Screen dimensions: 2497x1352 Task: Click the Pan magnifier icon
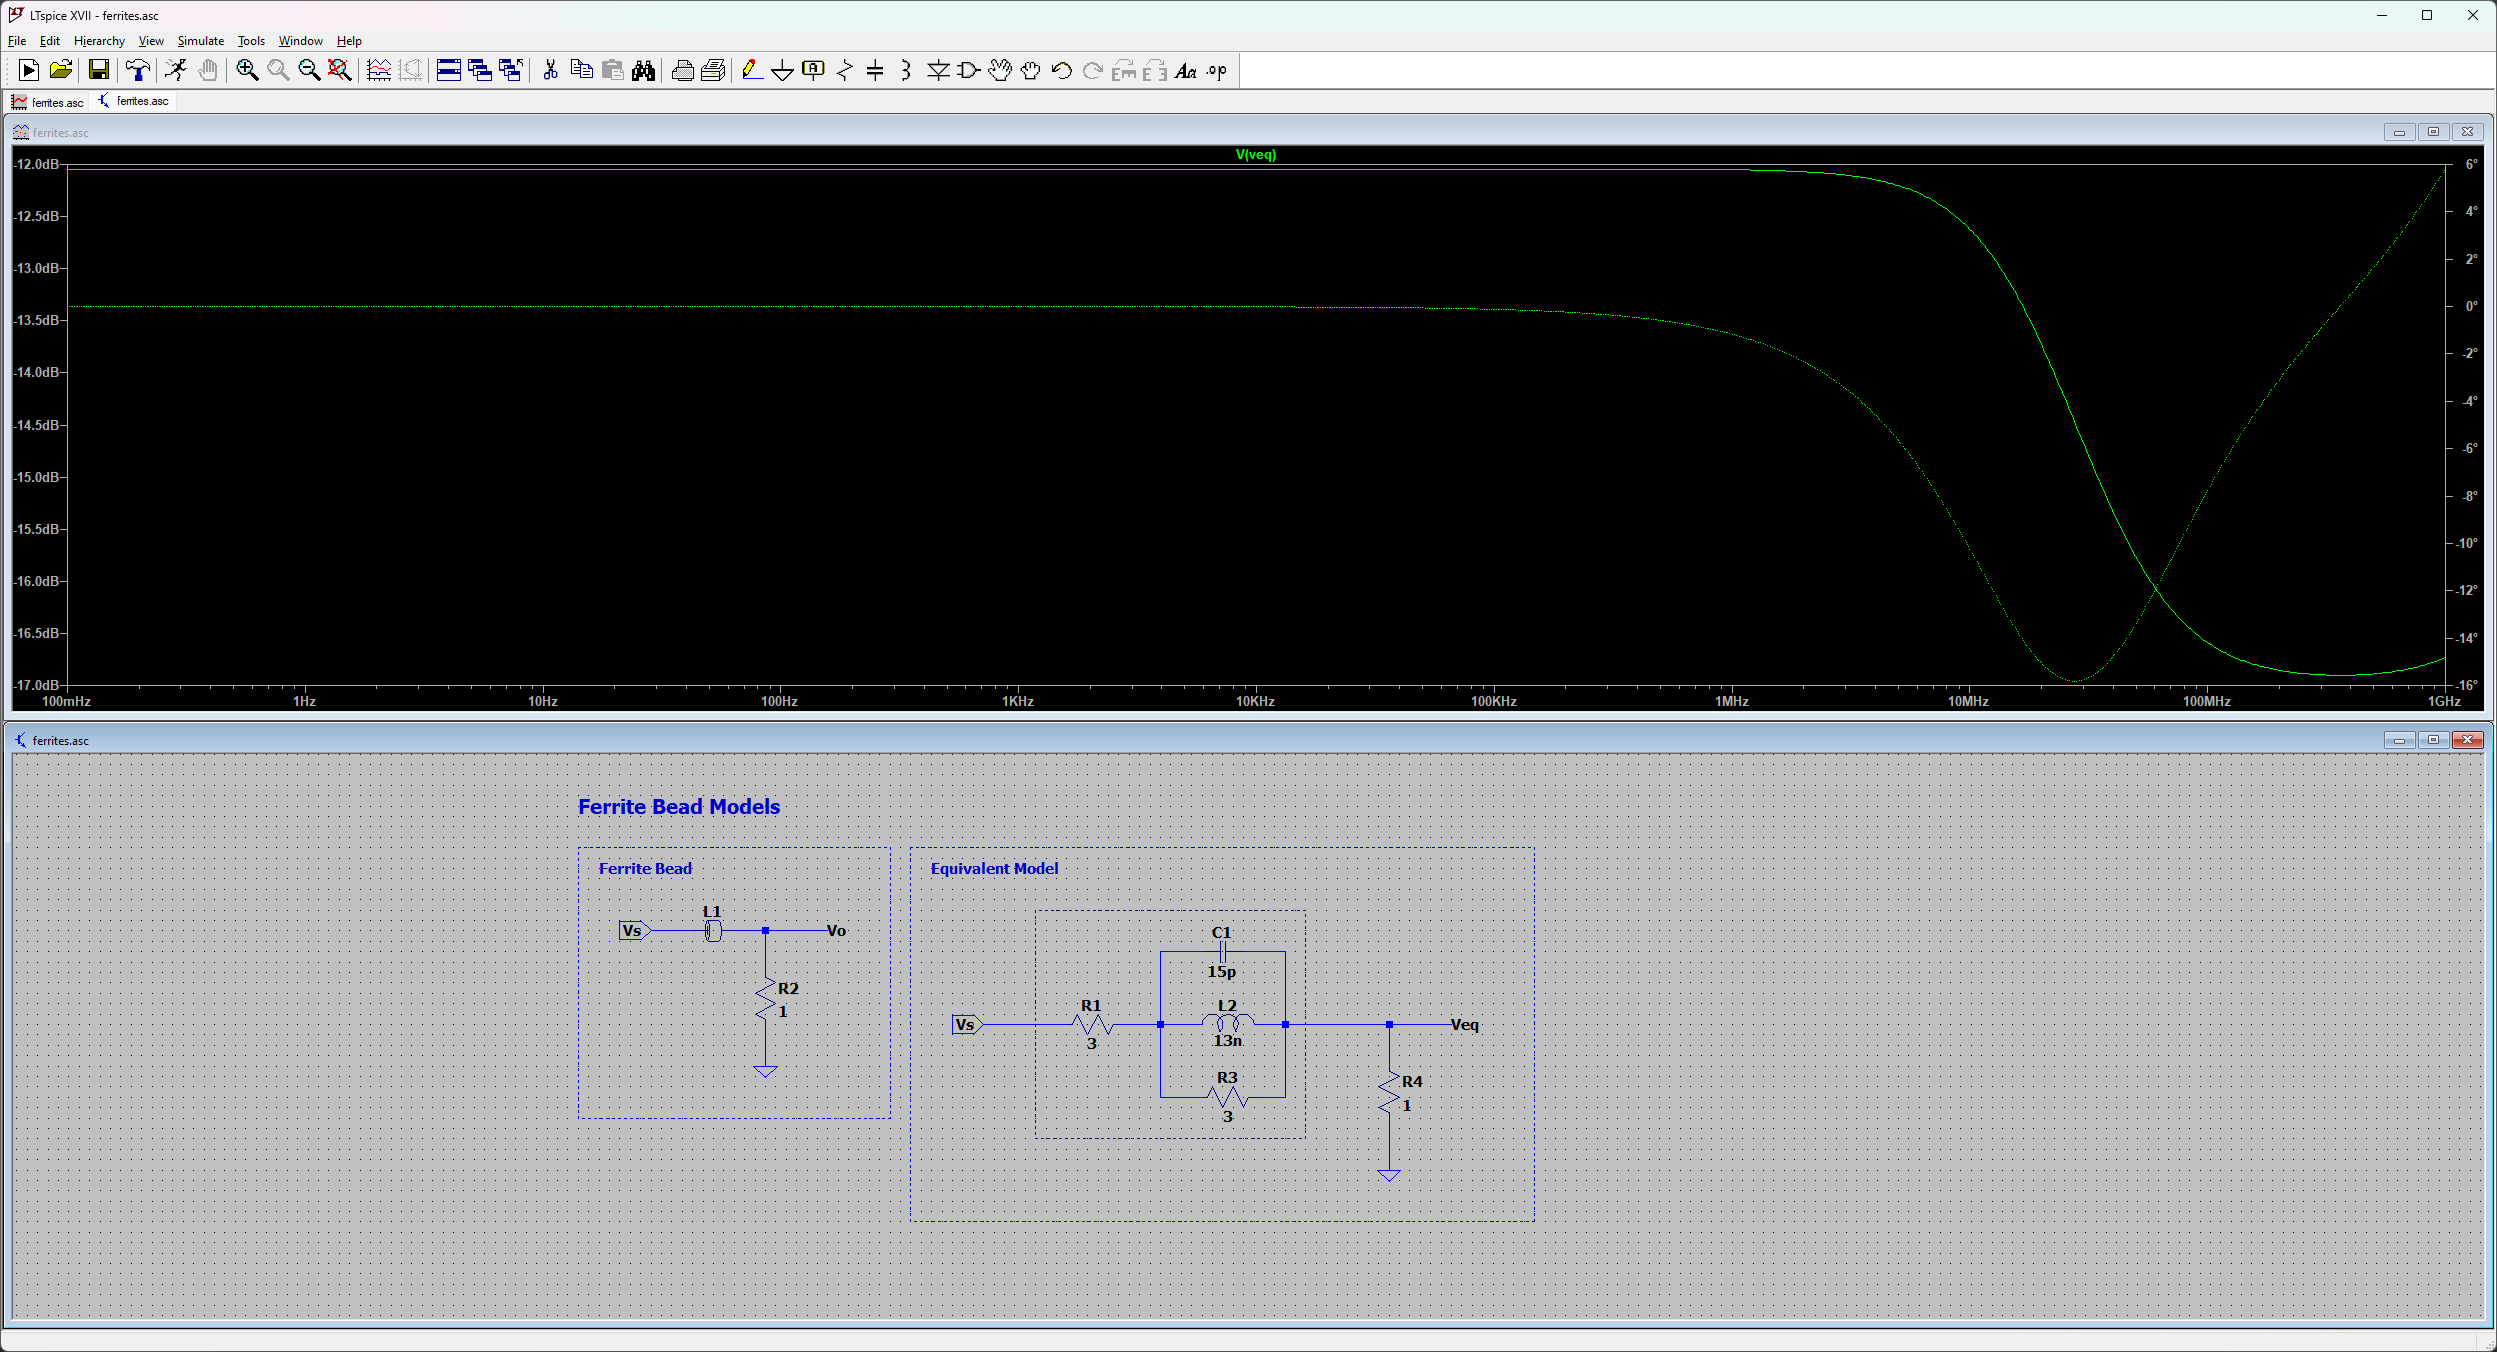[x=278, y=70]
